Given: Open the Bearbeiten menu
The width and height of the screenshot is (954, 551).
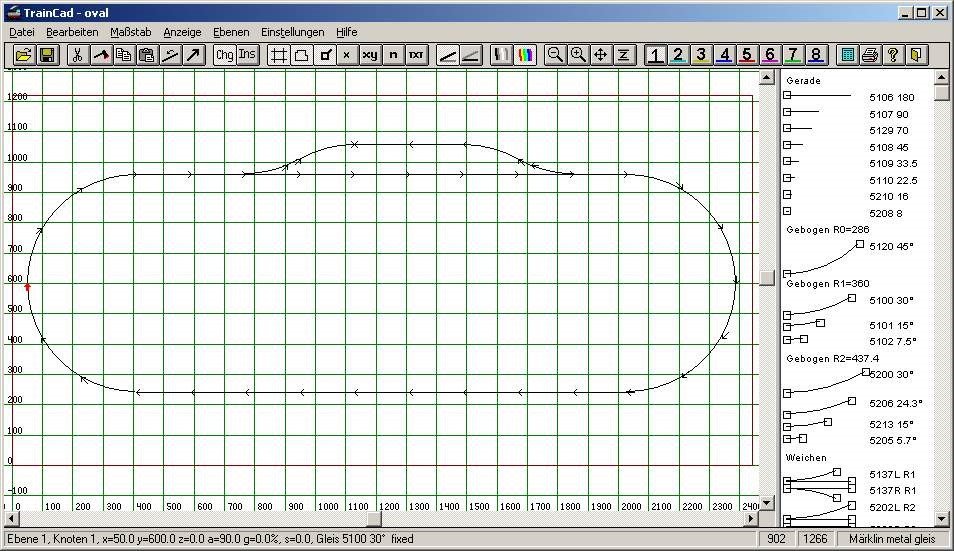Looking at the screenshot, I should click(x=72, y=32).
